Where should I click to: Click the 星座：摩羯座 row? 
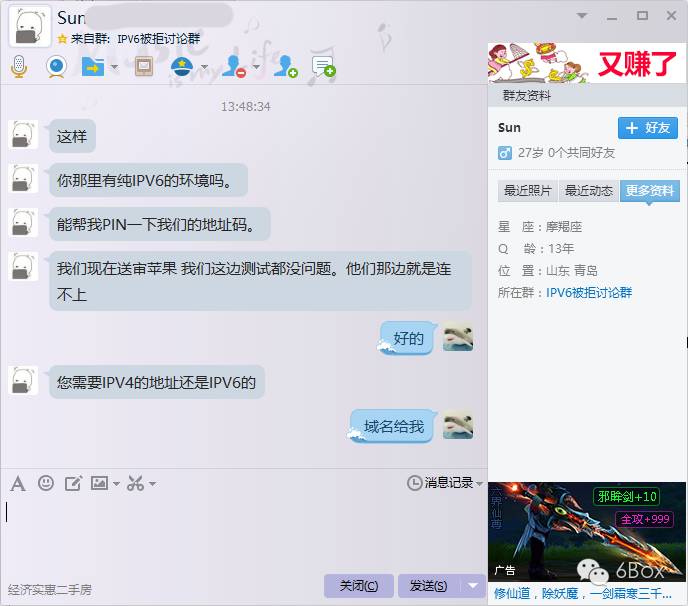coord(540,227)
